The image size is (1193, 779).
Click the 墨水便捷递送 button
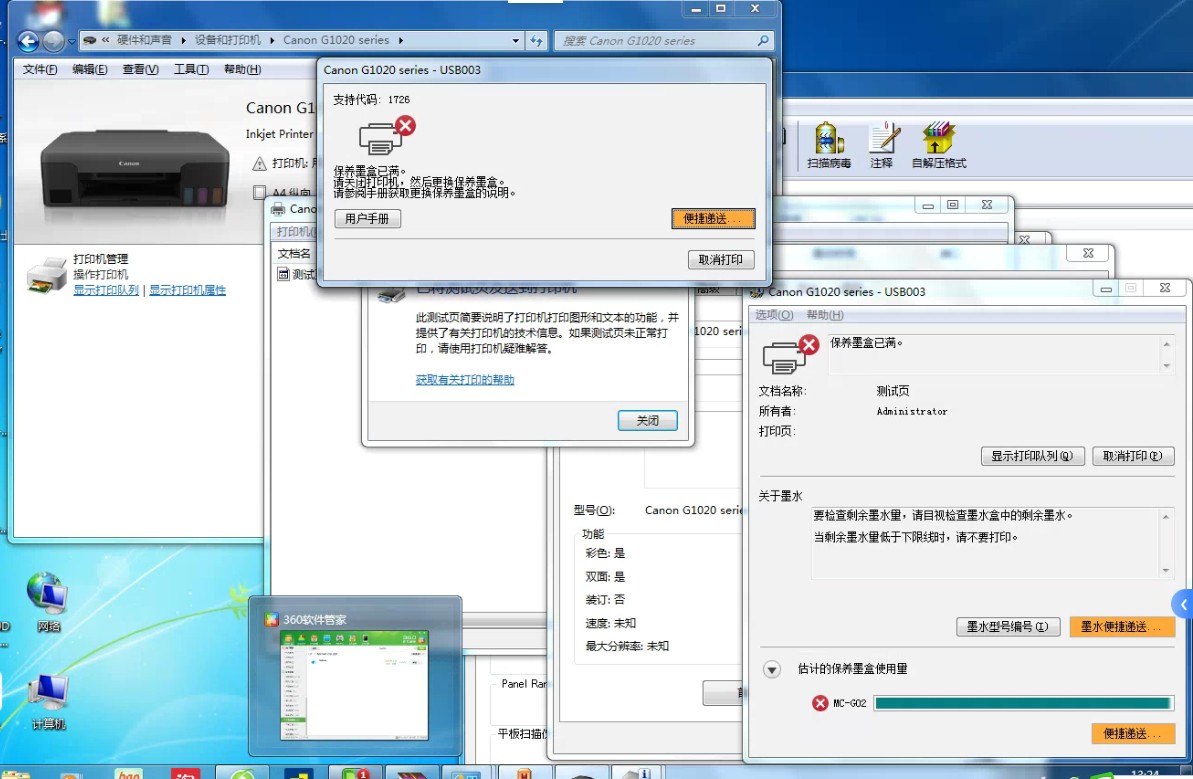pos(1122,627)
